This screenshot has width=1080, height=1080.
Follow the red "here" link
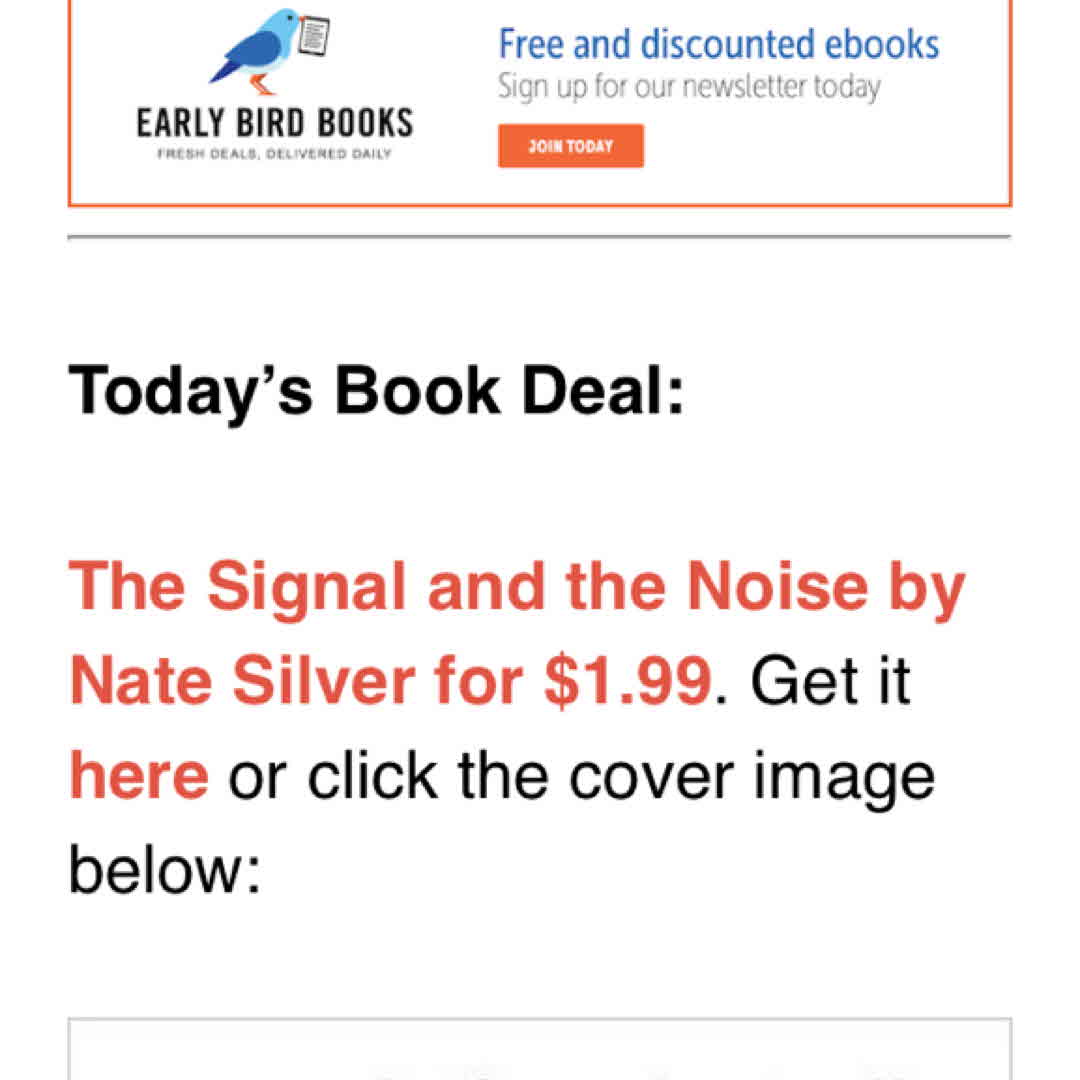(x=139, y=775)
